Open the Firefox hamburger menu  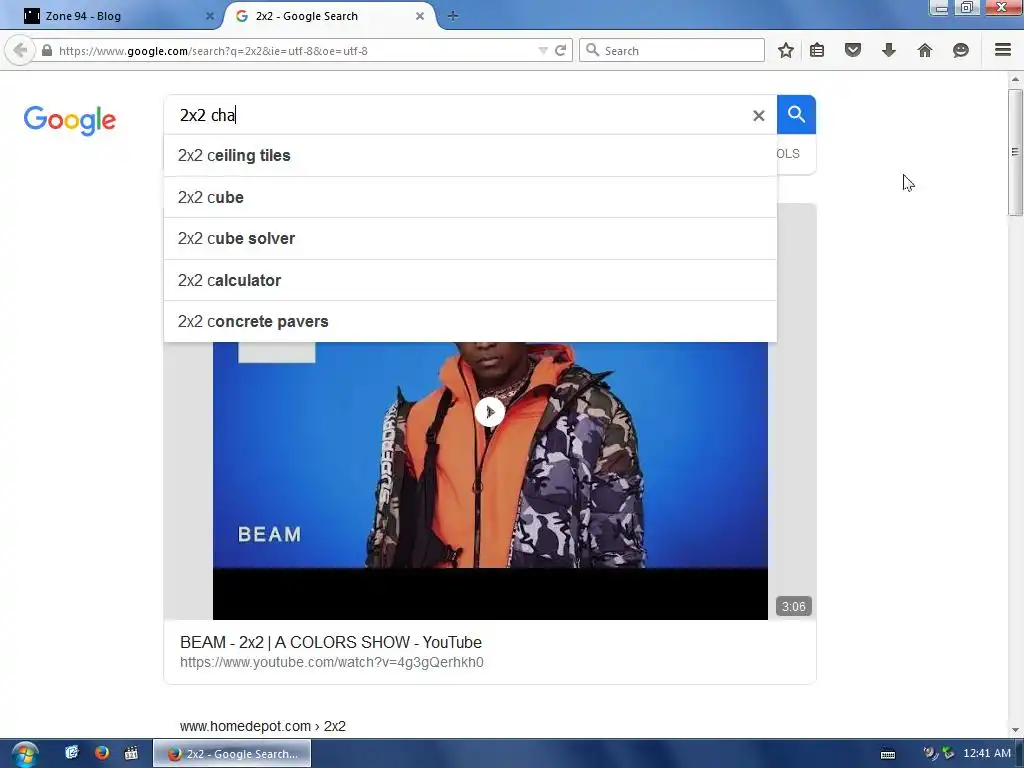(1003, 50)
